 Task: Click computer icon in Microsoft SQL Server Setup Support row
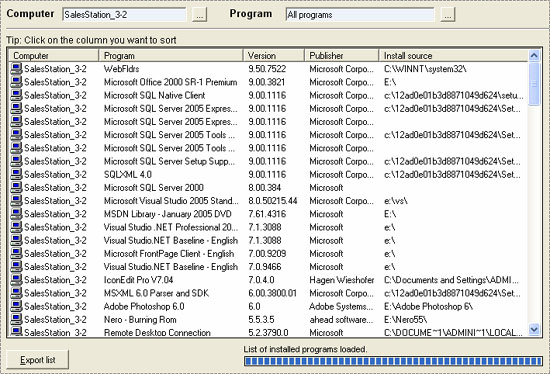pyautogui.click(x=16, y=161)
